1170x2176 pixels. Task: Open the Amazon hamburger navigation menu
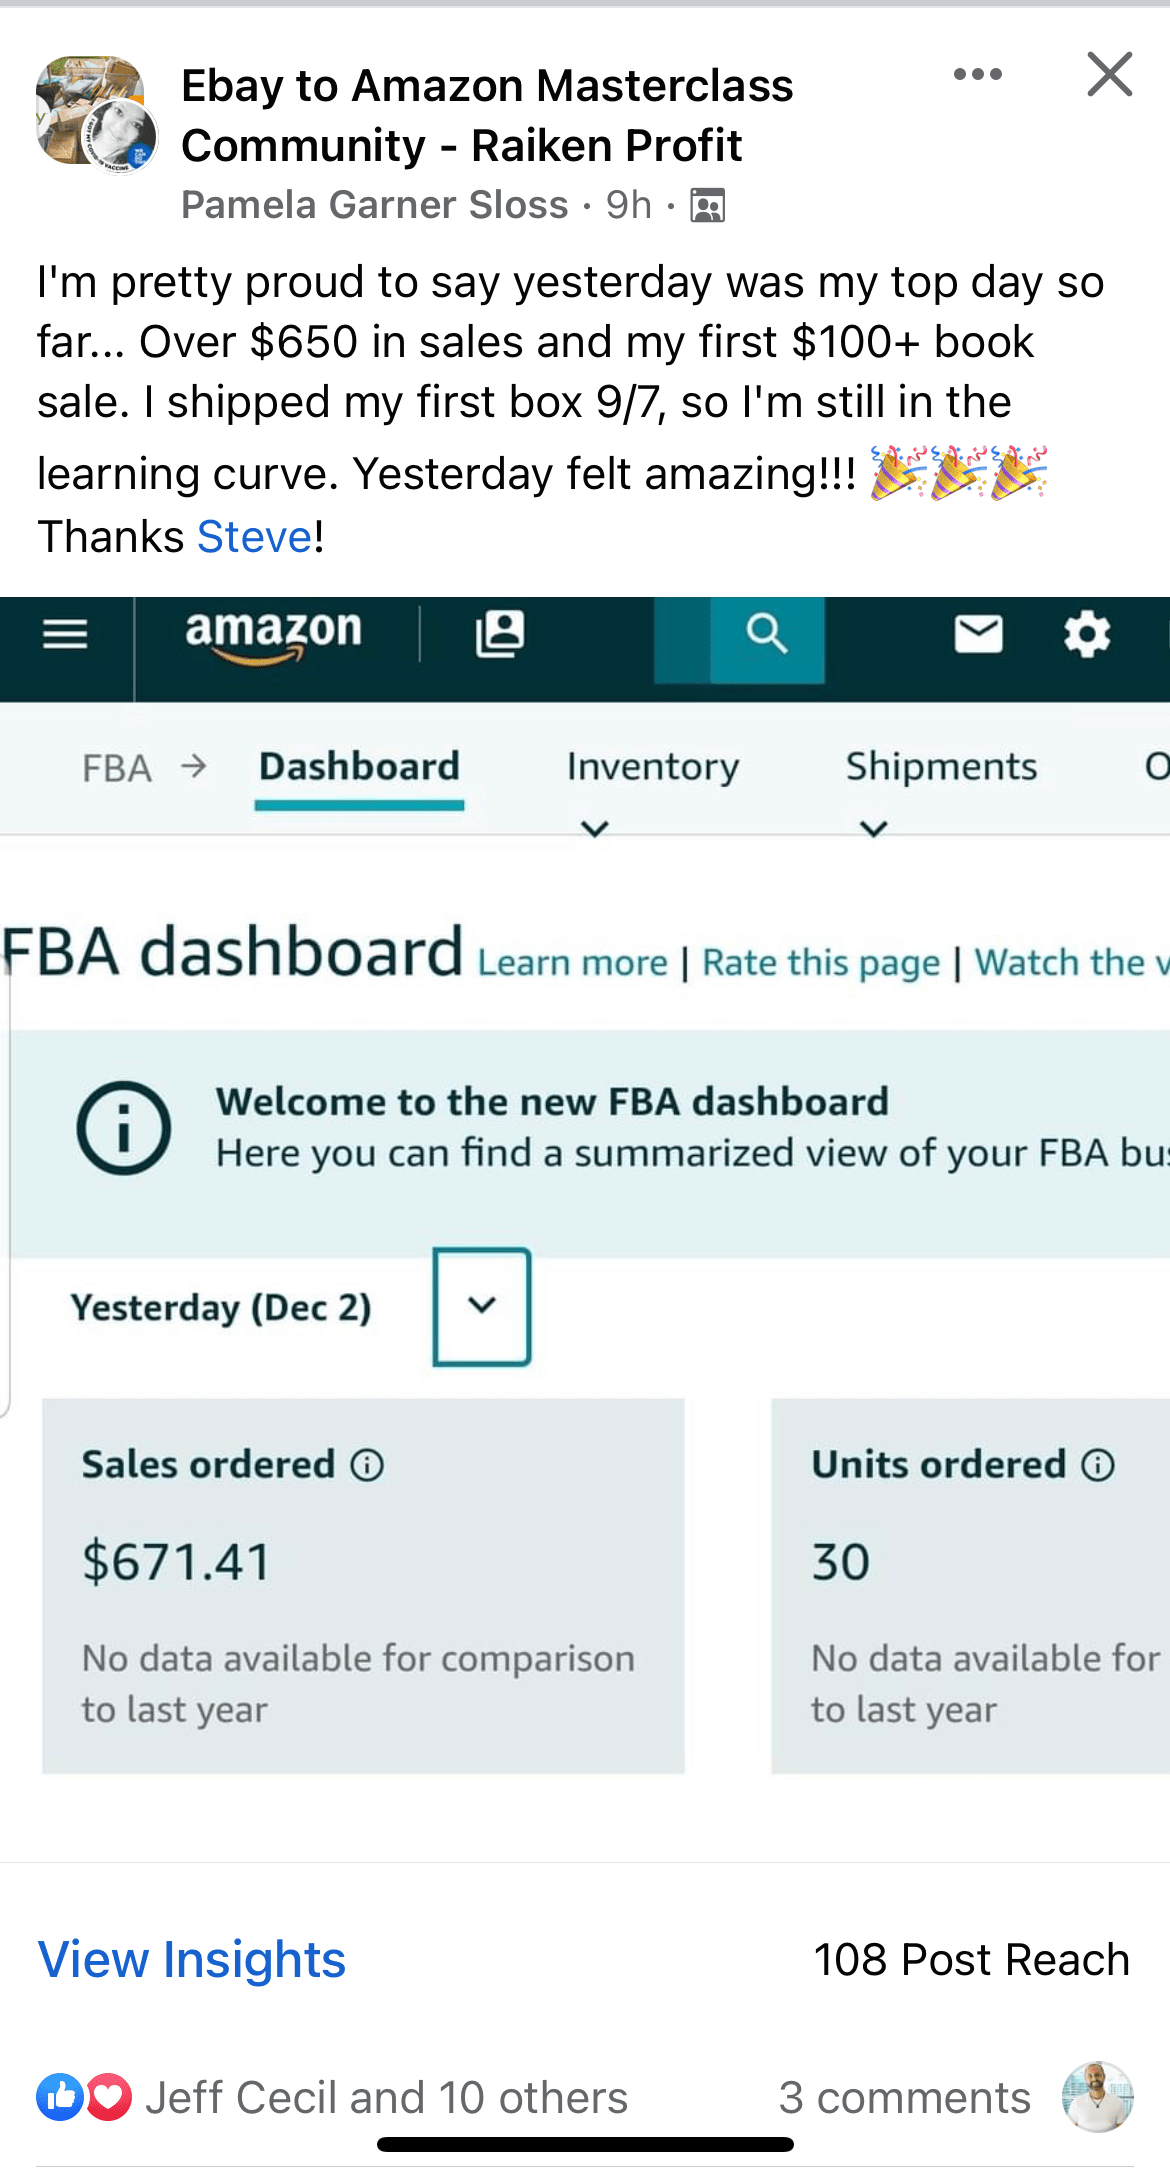(63, 634)
